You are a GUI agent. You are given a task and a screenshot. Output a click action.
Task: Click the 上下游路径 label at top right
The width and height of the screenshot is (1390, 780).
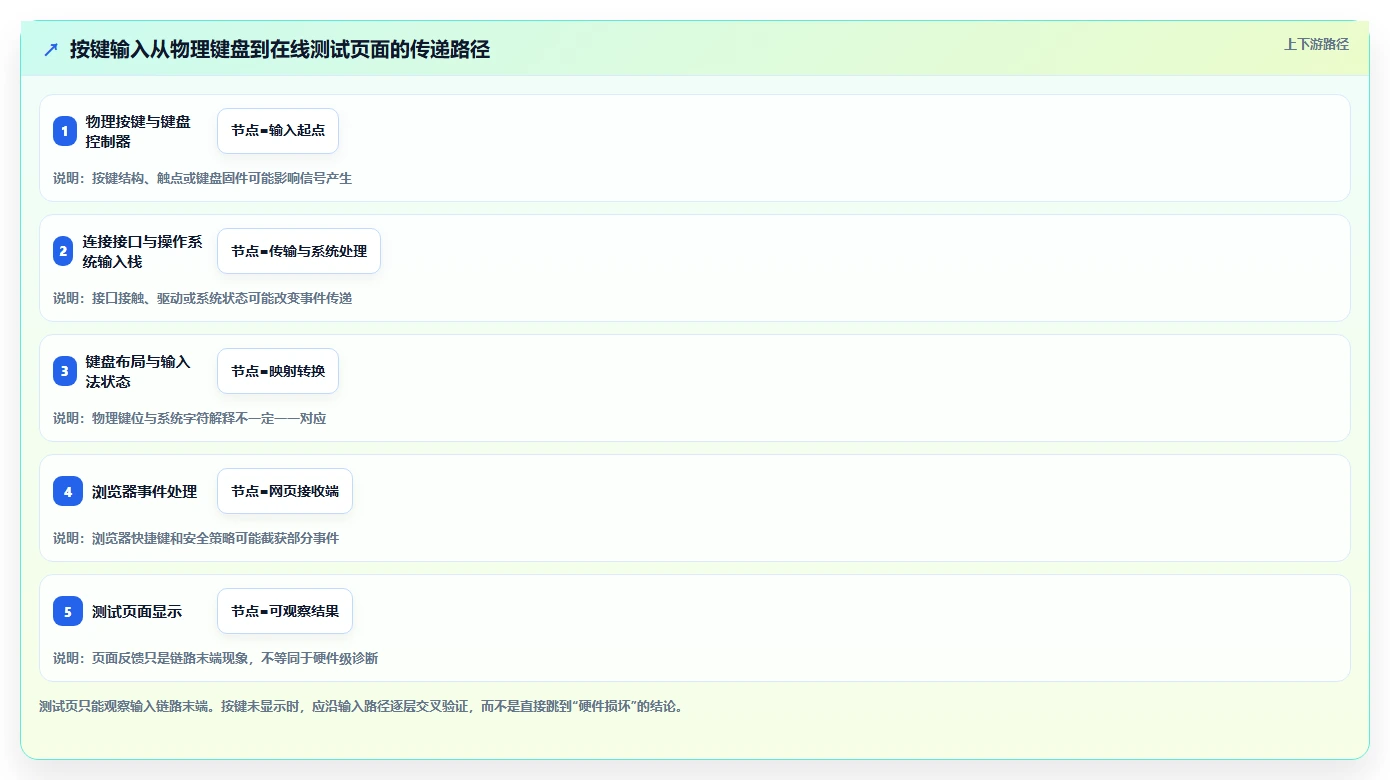(1316, 44)
